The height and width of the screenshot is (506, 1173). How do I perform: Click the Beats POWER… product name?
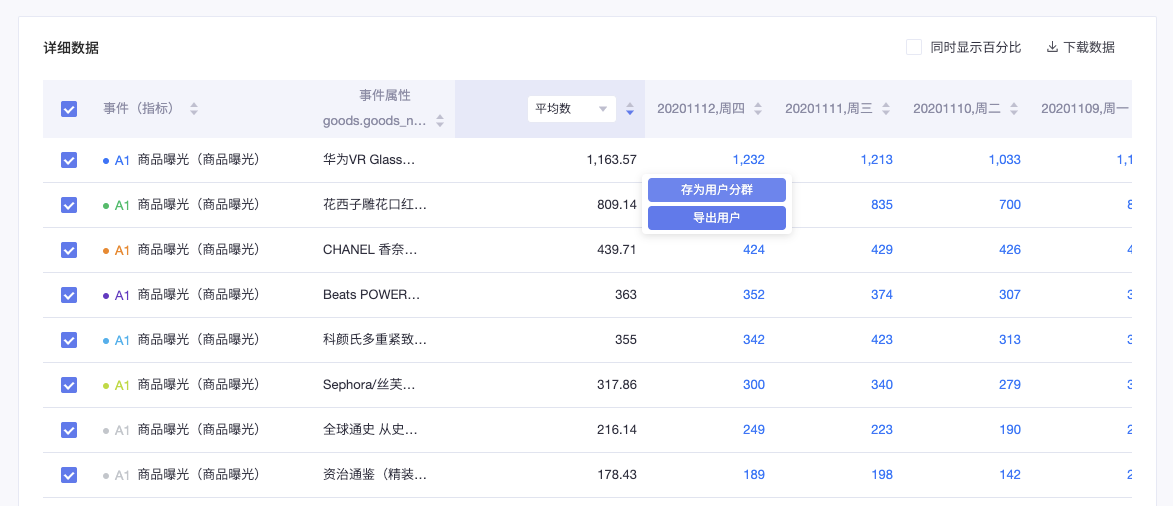371,294
